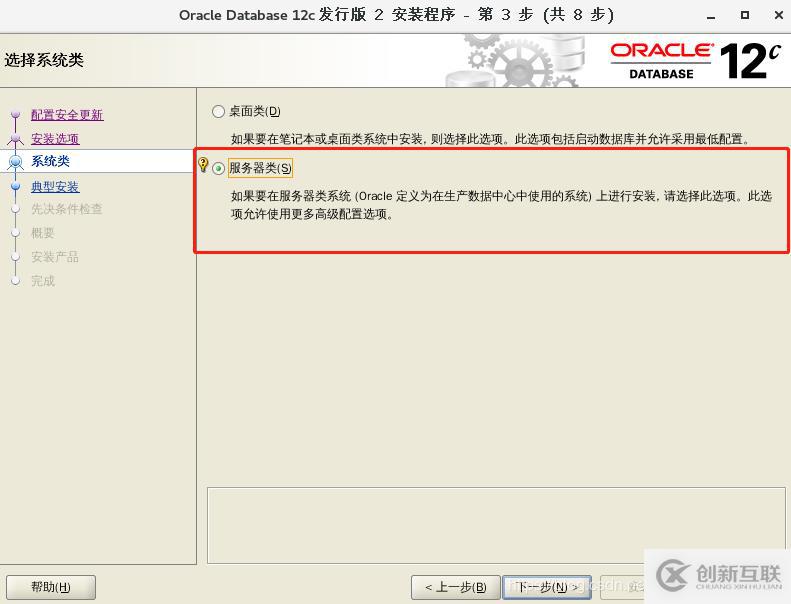Screen dimensions: 791x604
Task: Proceed with the 下一步(N) button
Action: coord(546,587)
